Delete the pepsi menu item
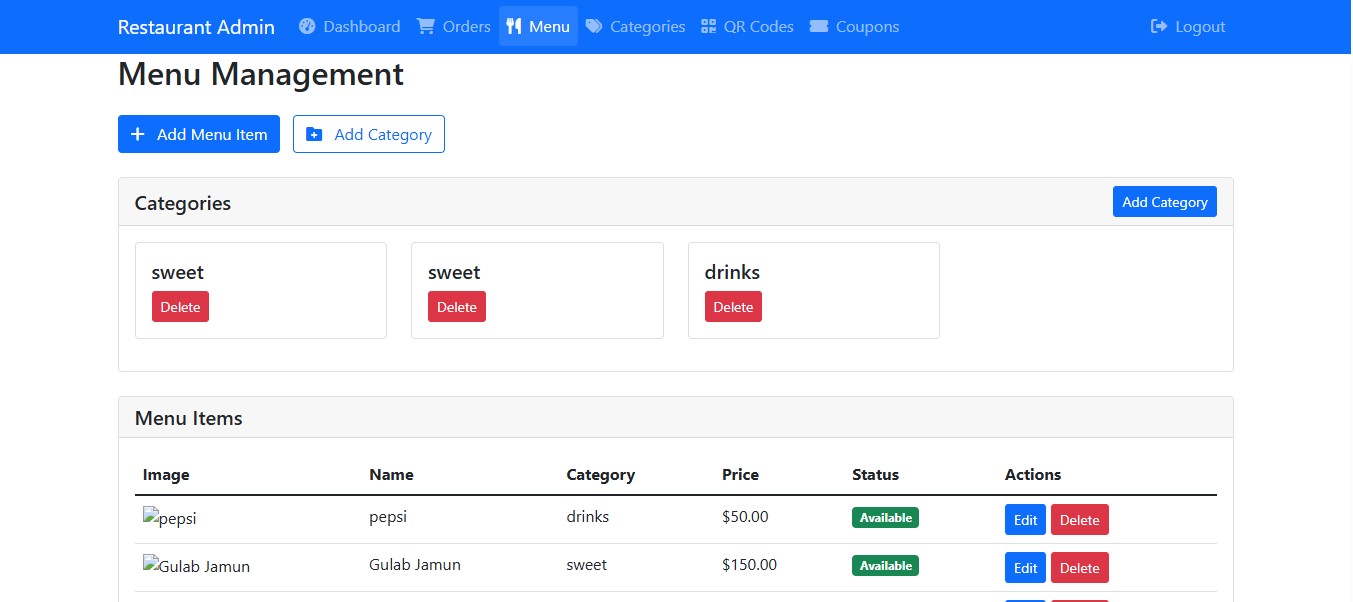1353x602 pixels. tap(1079, 520)
